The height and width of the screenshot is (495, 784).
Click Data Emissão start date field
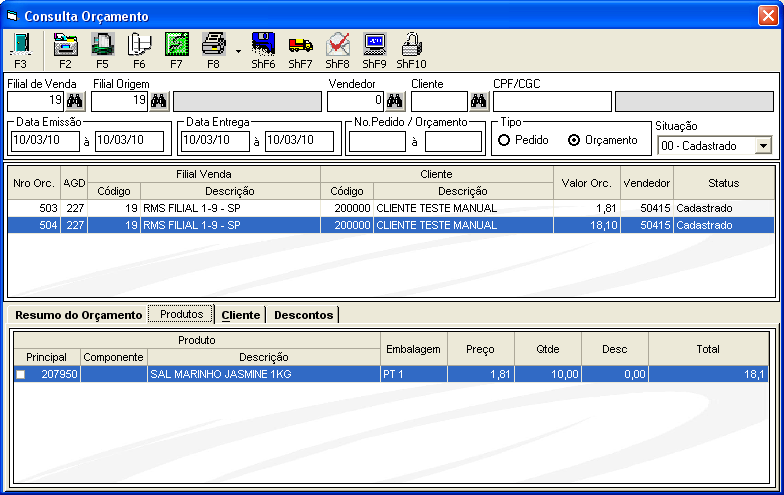pos(46,142)
